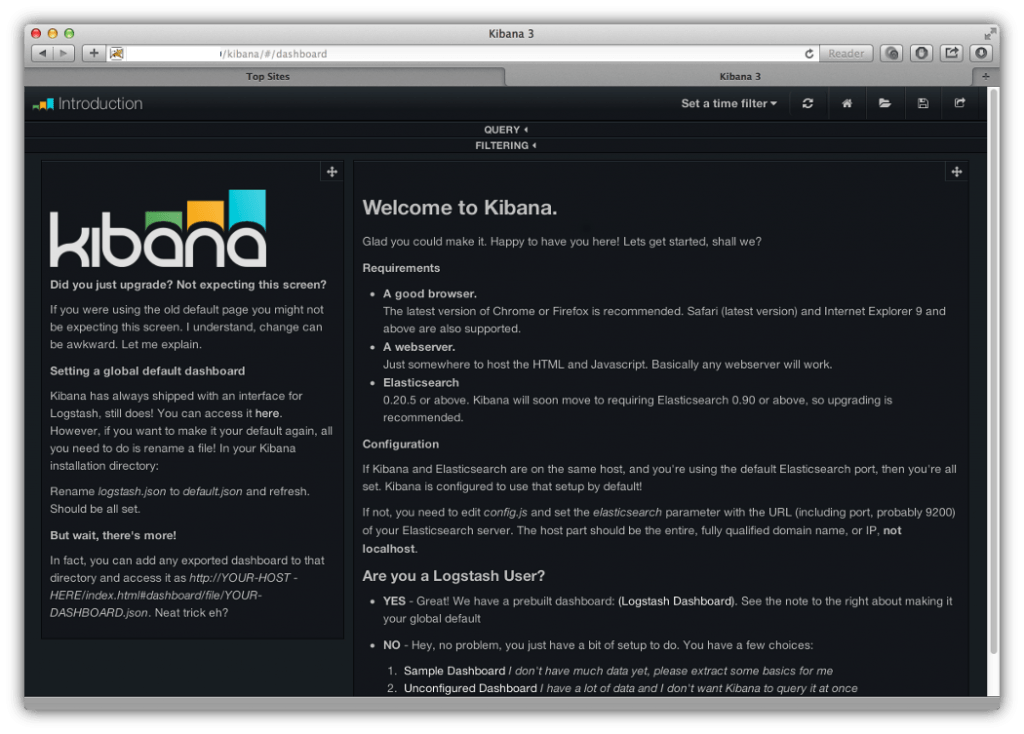Click the browser share icon
1024x734 pixels.
(951, 53)
